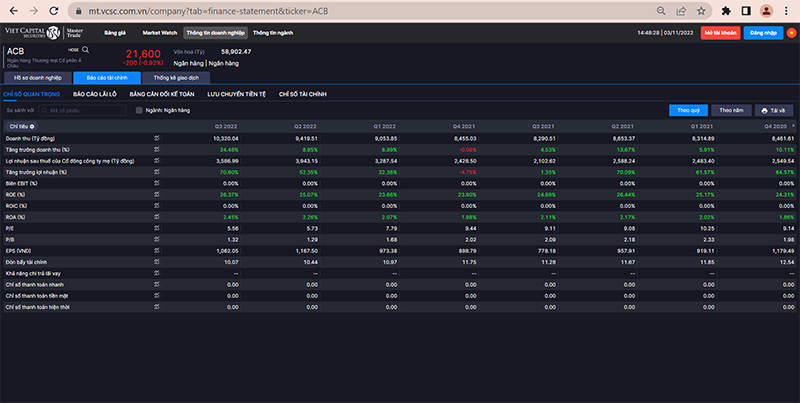Screen dimensions: 800x403
Task: Bookmark this page with the star icon
Action: [x=701, y=11]
